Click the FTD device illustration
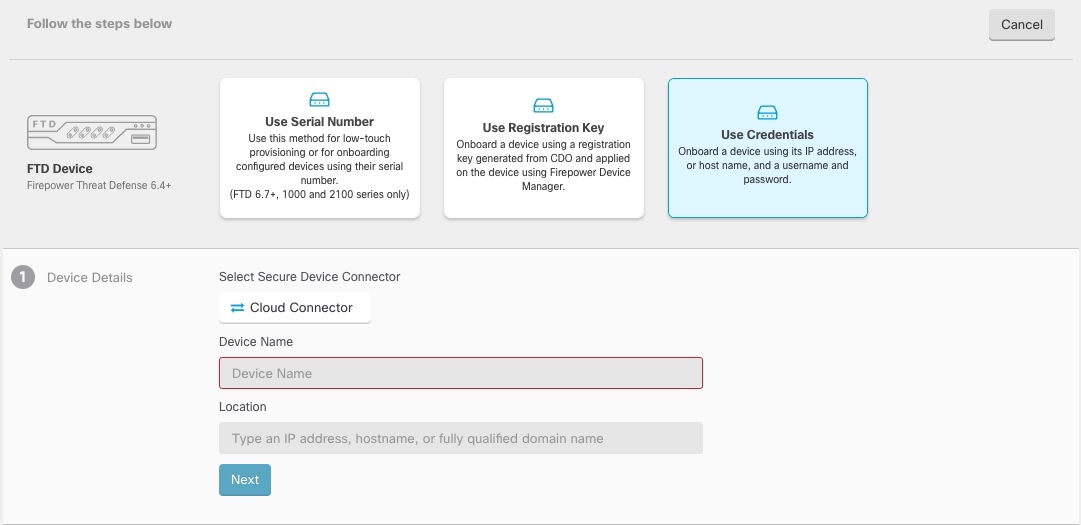Image resolution: width=1081 pixels, height=525 pixels. pyautogui.click(x=92, y=132)
